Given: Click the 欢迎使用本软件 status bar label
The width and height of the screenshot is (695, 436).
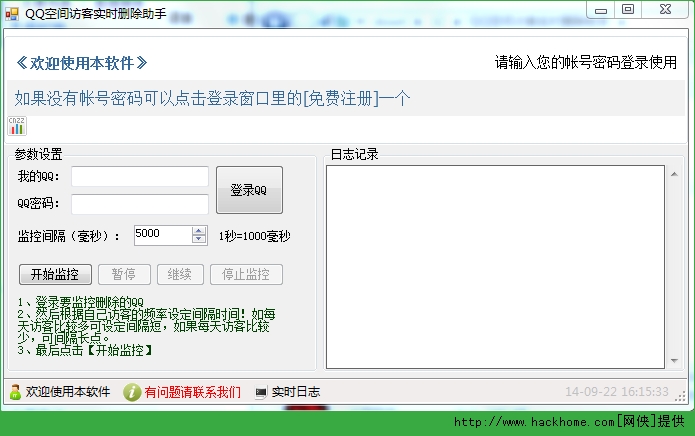Looking at the screenshot, I should (68, 392).
